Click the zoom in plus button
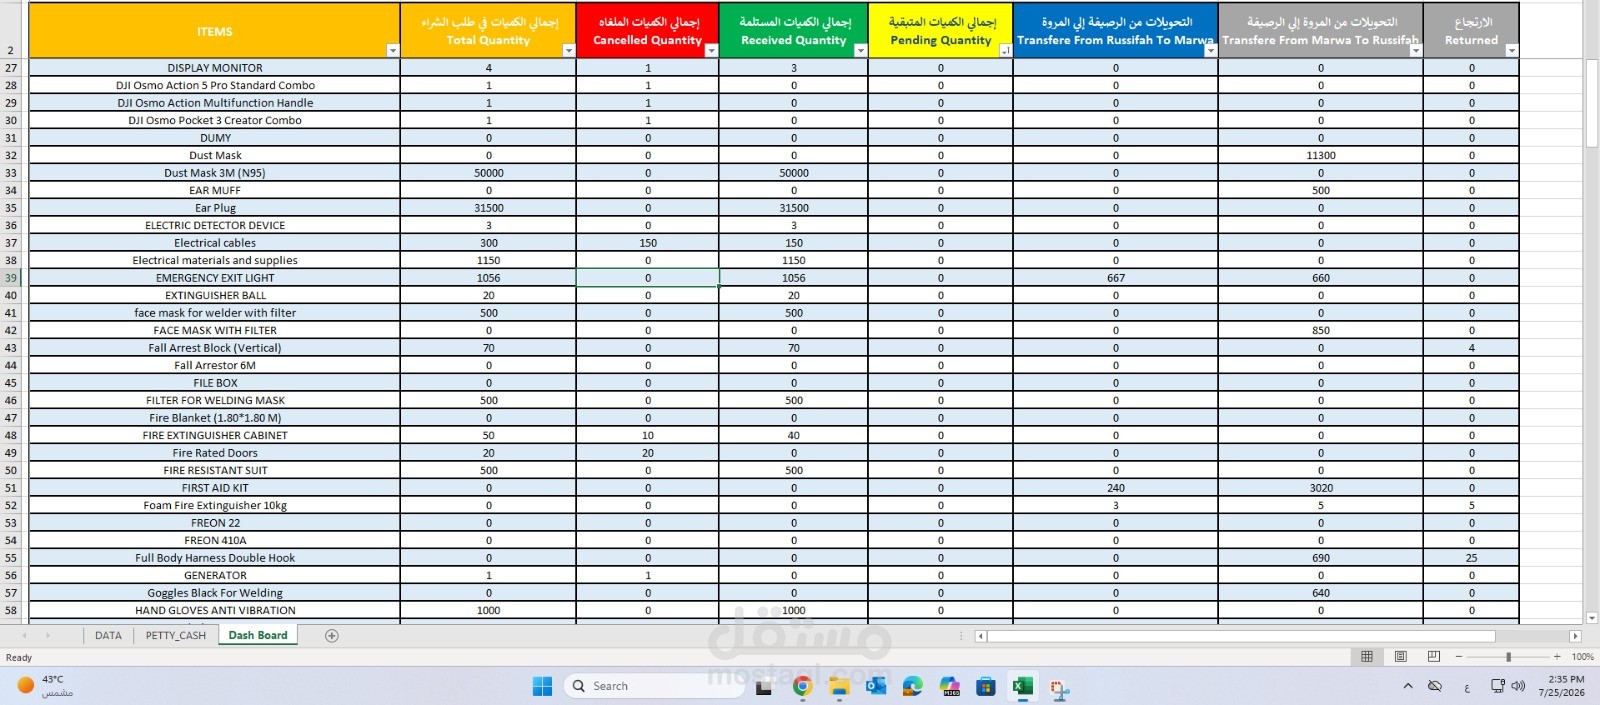 click(x=1557, y=657)
